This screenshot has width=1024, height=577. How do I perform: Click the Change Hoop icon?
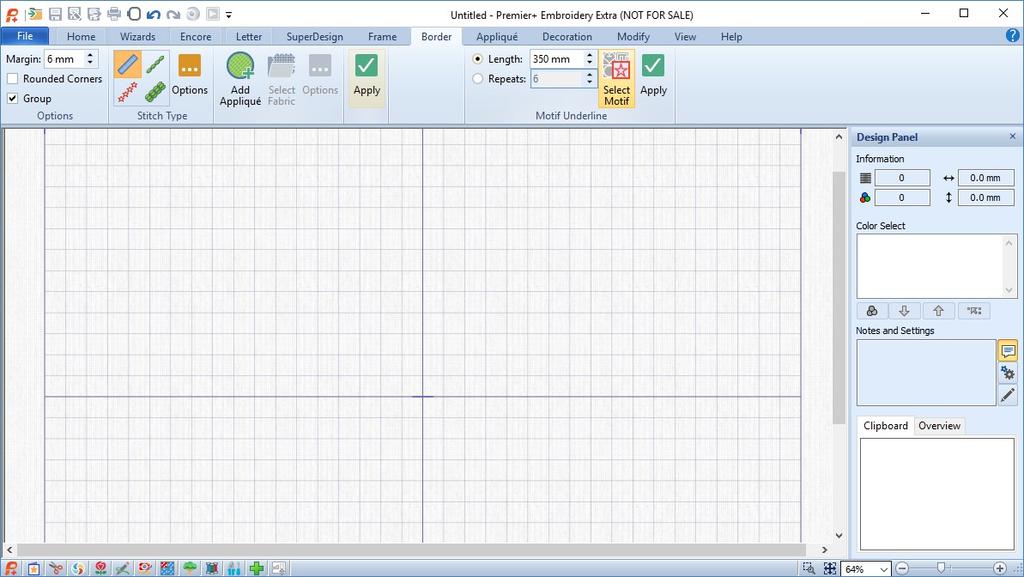coord(134,14)
